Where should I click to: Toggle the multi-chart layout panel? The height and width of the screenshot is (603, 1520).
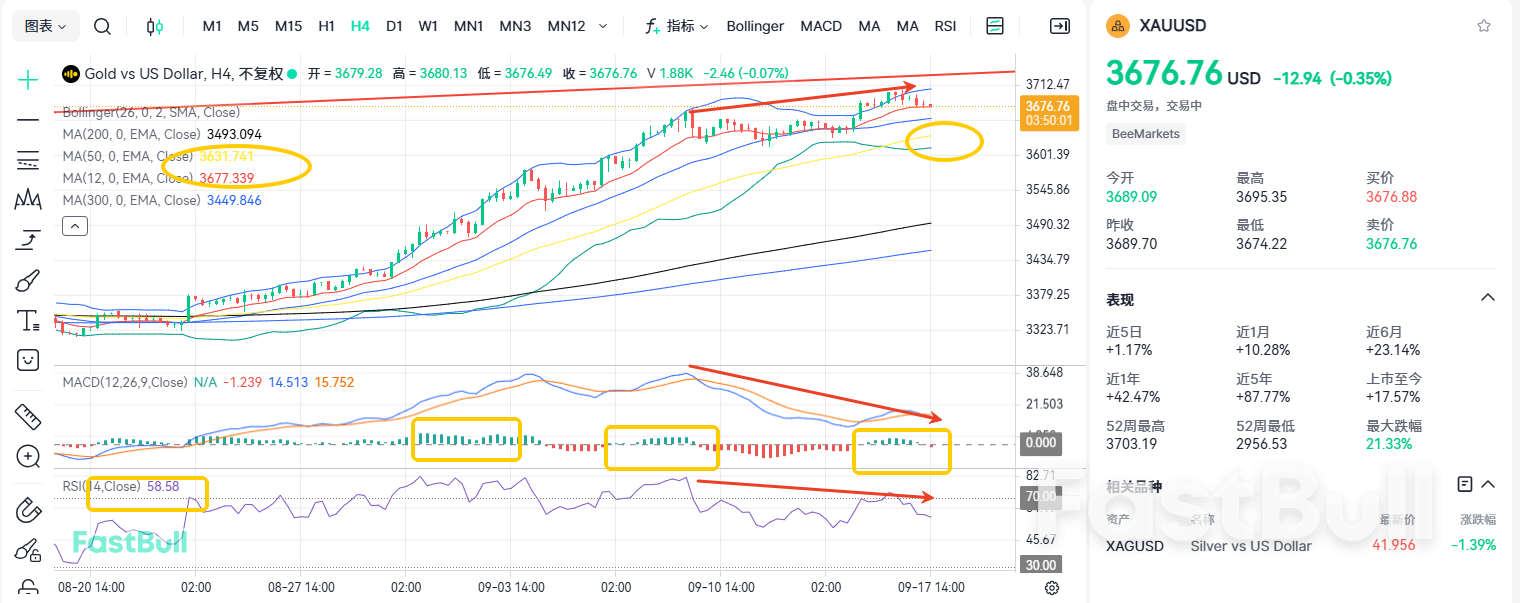995,26
